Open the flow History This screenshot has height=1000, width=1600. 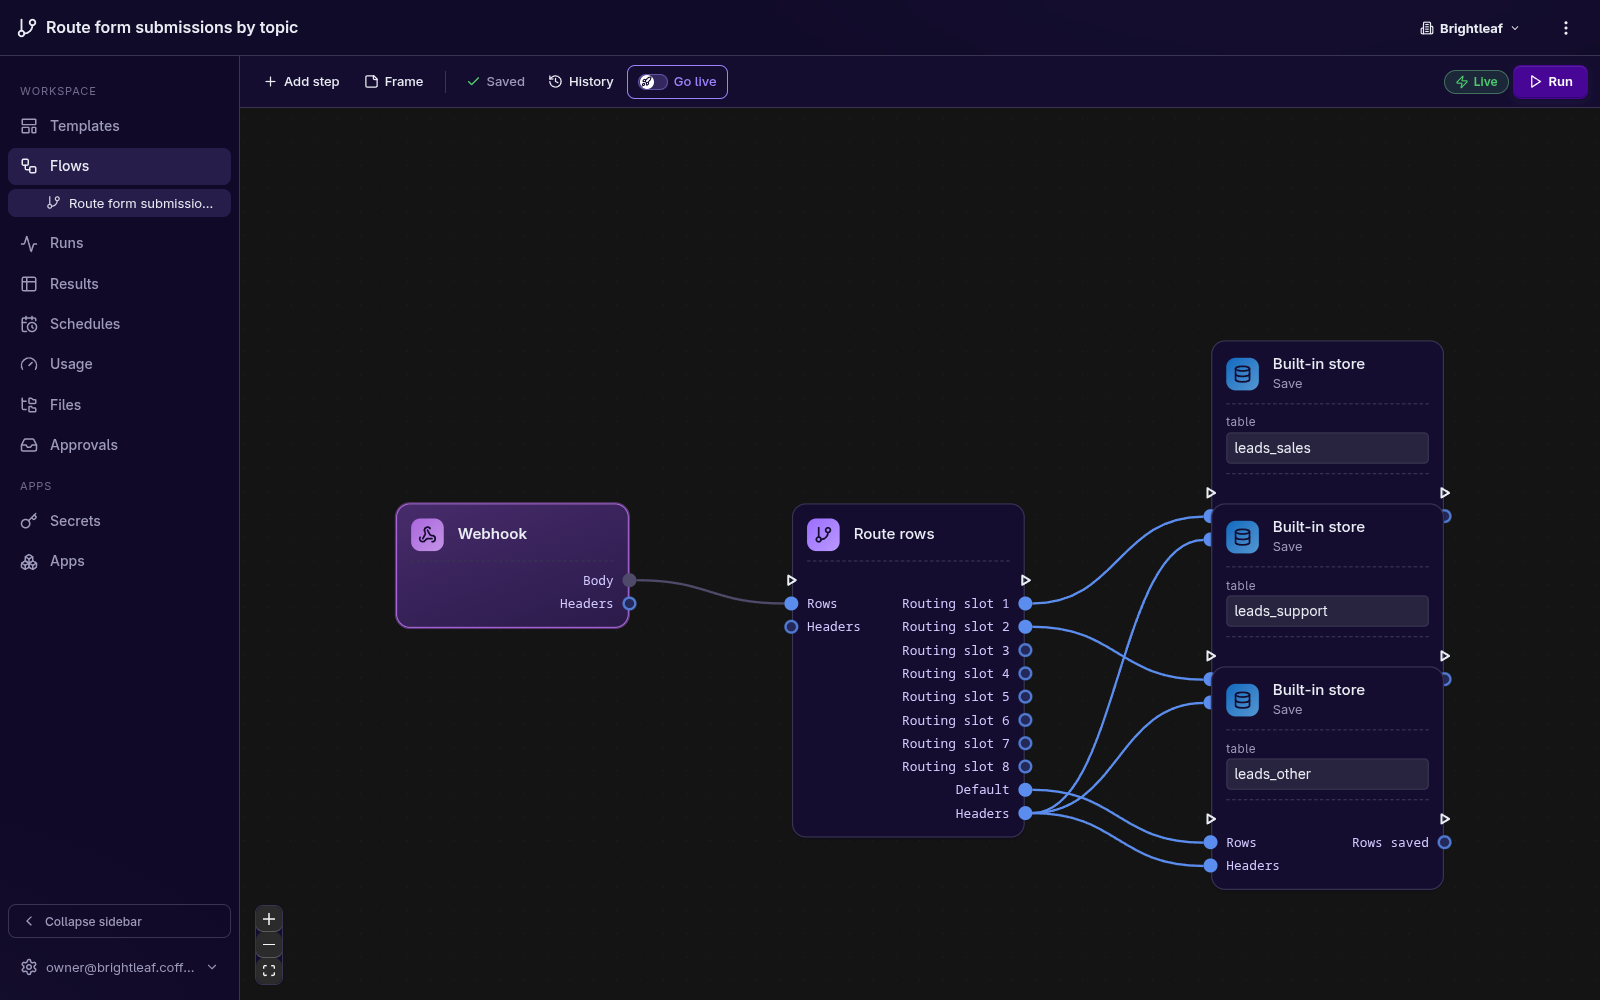(x=581, y=82)
